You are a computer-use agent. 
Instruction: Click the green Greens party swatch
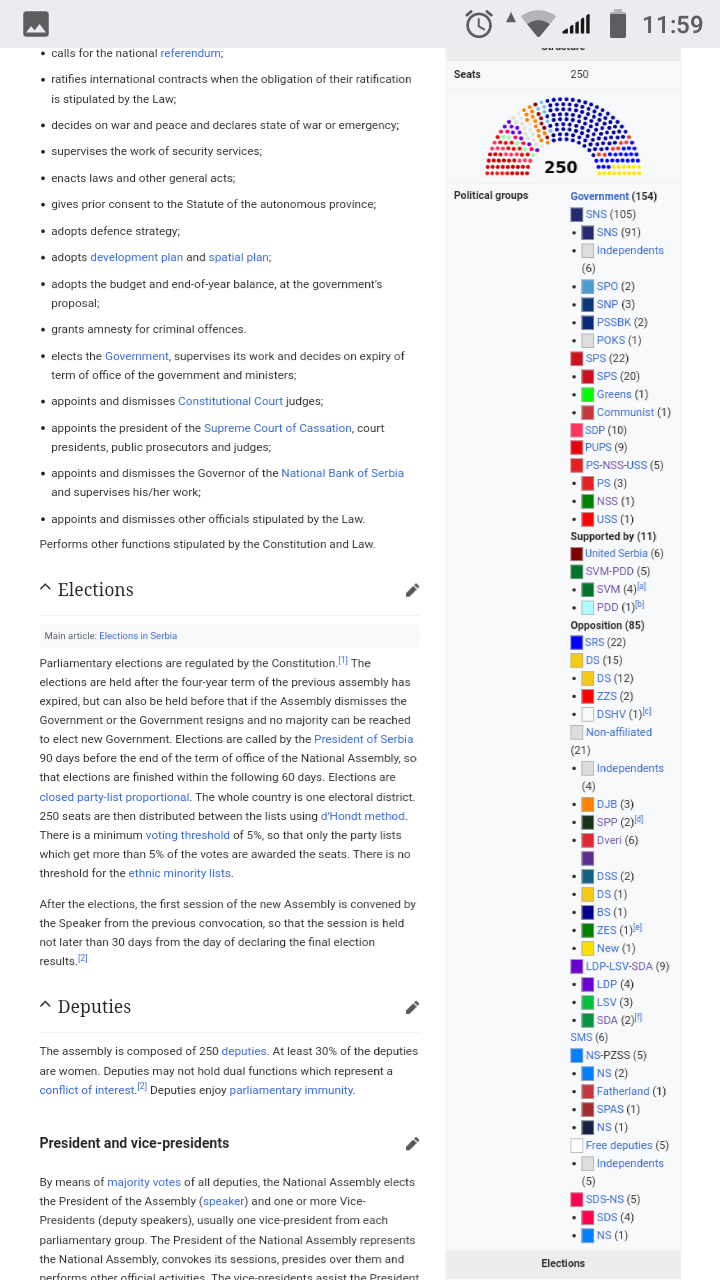(x=588, y=394)
